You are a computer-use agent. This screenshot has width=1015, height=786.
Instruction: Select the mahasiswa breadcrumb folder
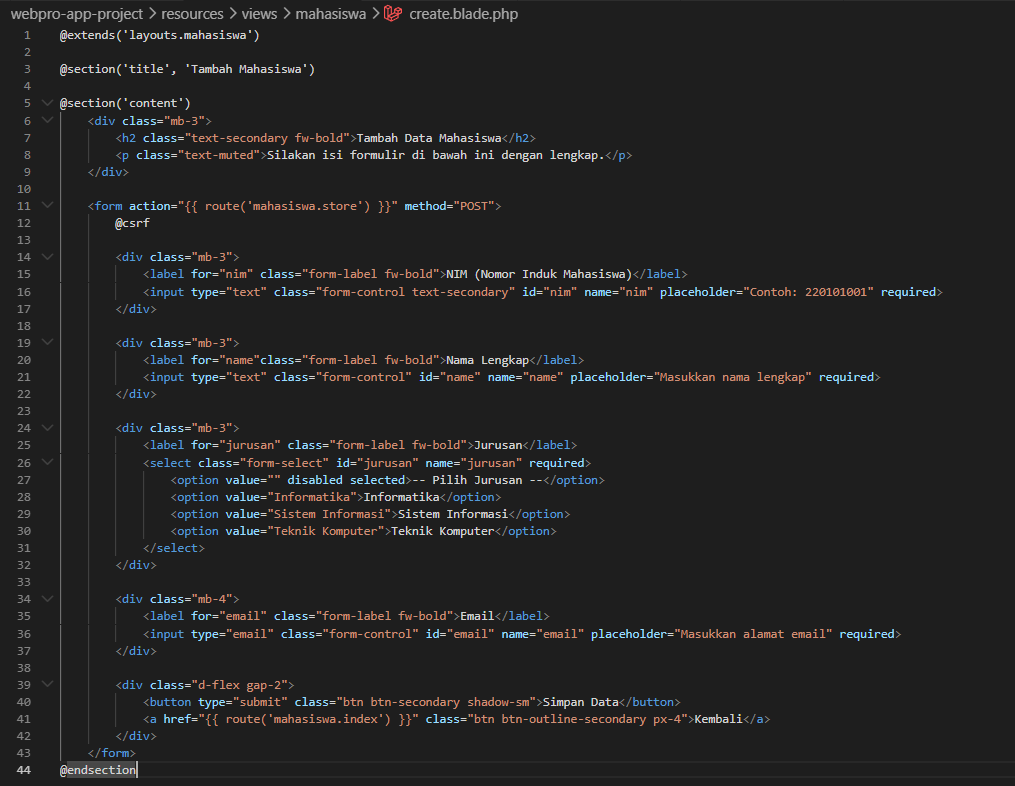[x=331, y=14]
